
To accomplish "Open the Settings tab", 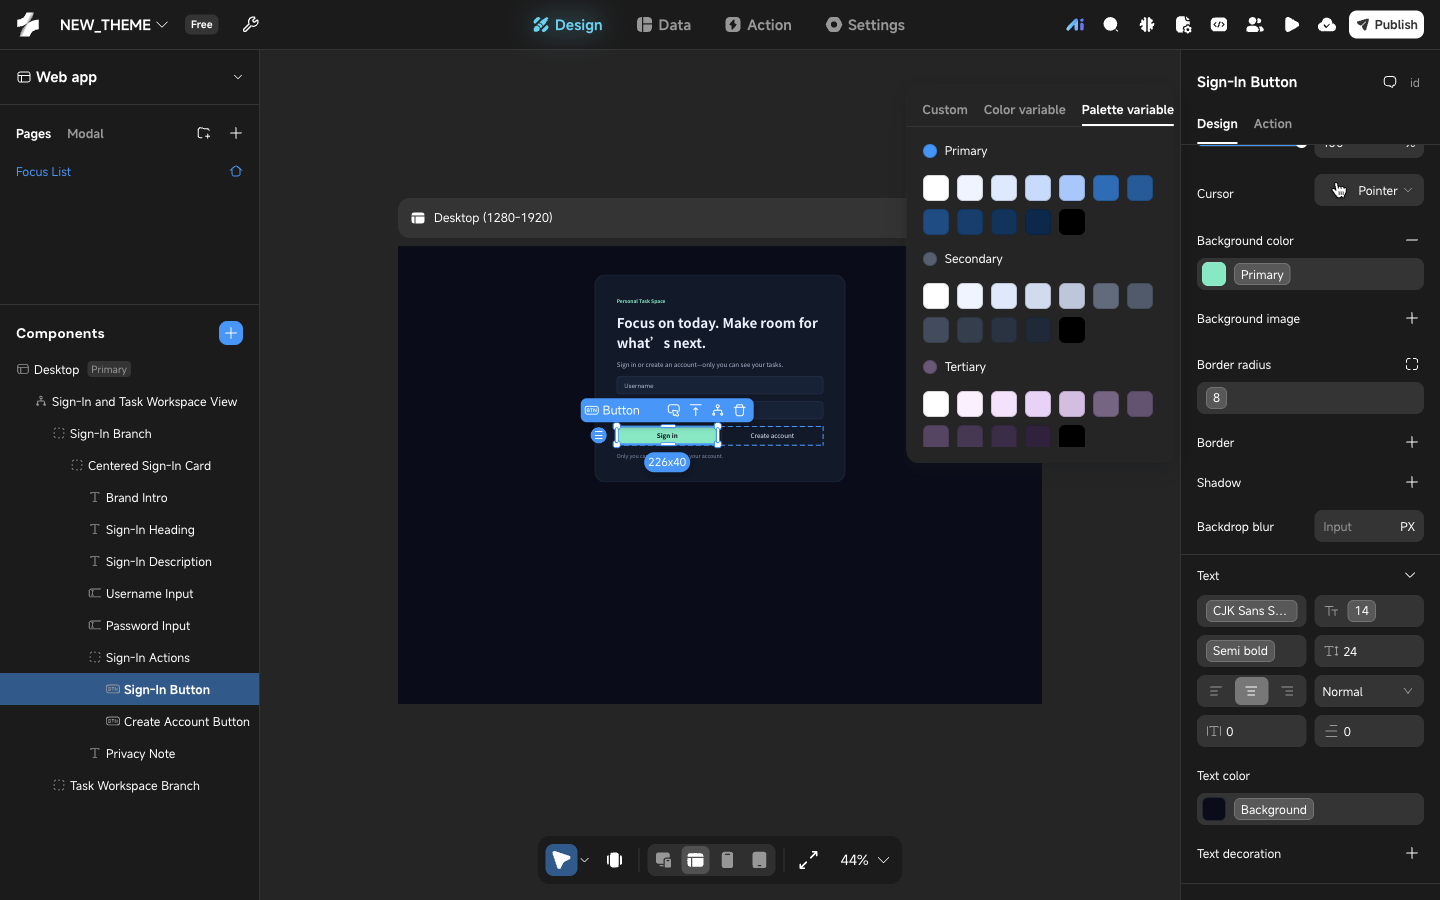I will pyautogui.click(x=866, y=25).
